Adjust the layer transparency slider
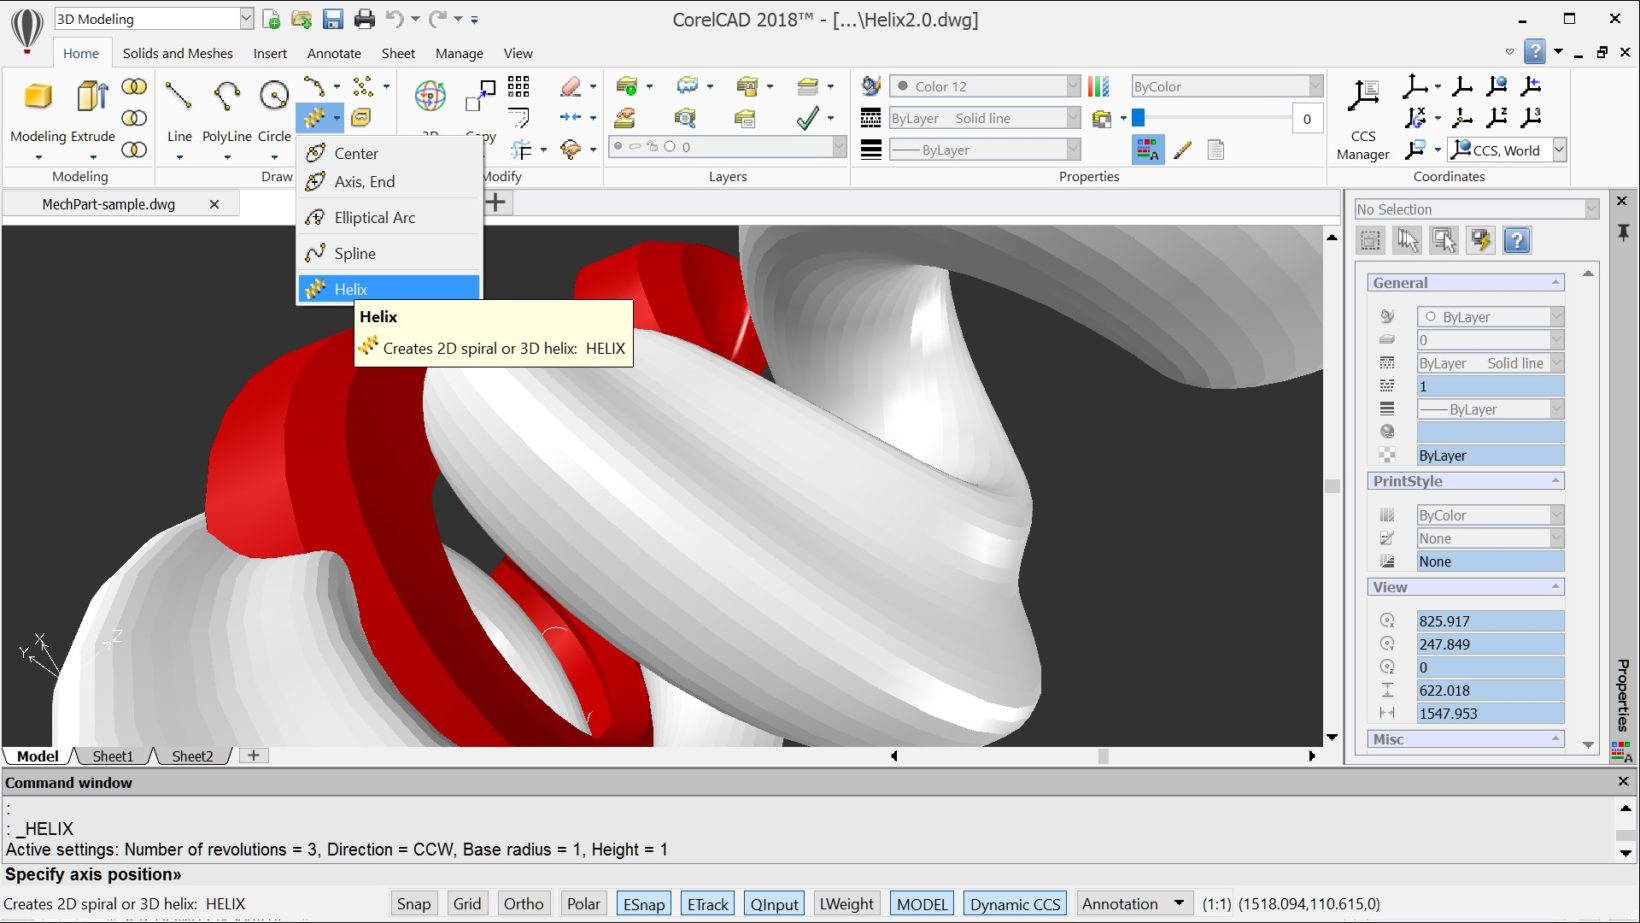 (1138, 118)
